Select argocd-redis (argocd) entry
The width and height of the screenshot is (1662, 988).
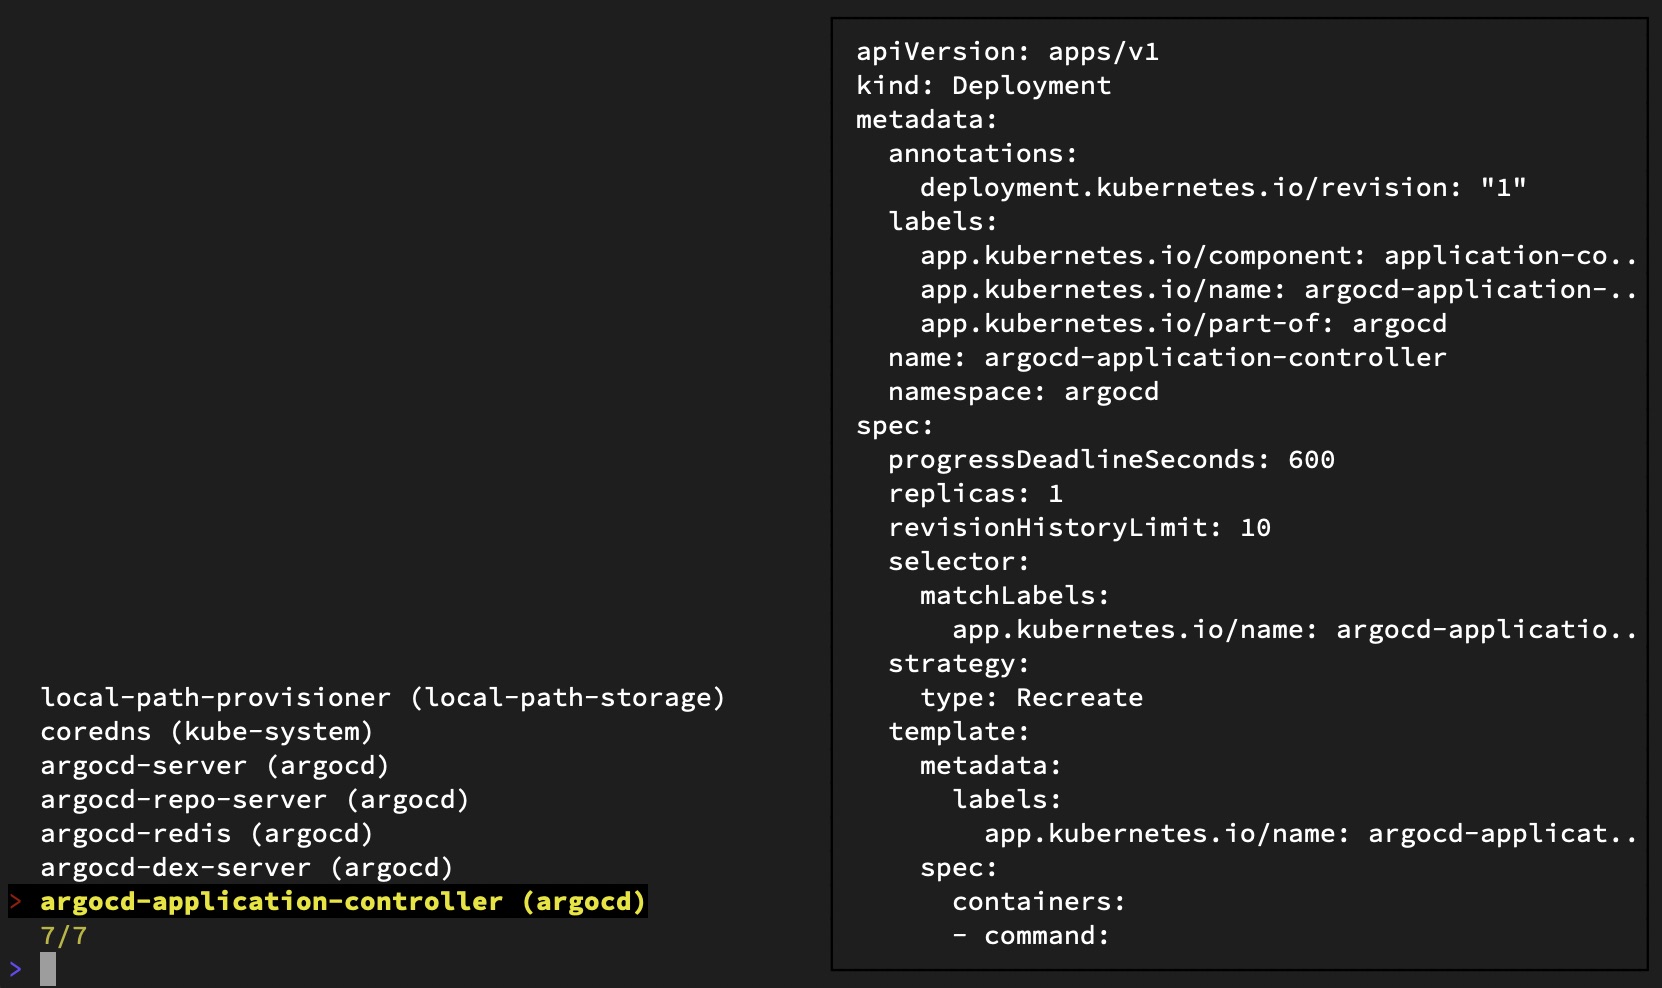[x=206, y=833]
